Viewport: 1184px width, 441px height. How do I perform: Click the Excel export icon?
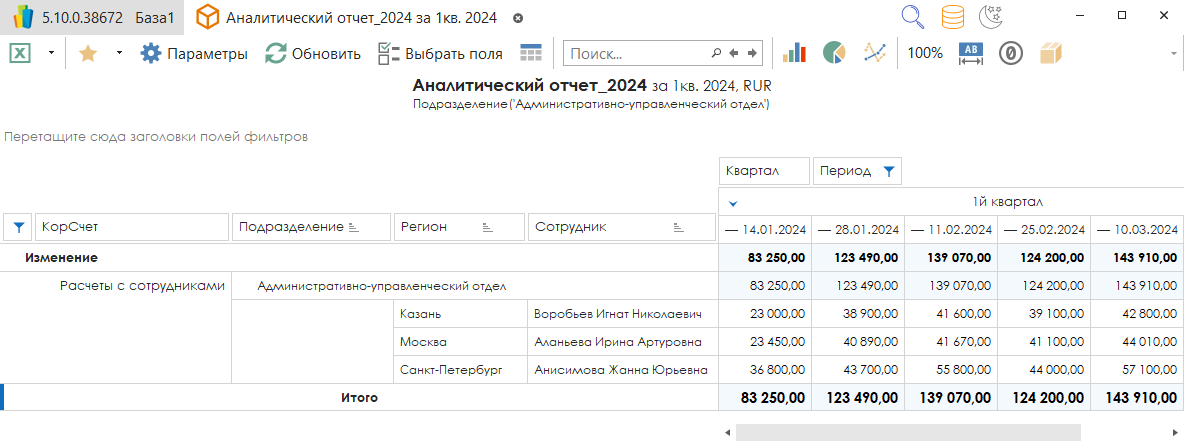click(19, 53)
